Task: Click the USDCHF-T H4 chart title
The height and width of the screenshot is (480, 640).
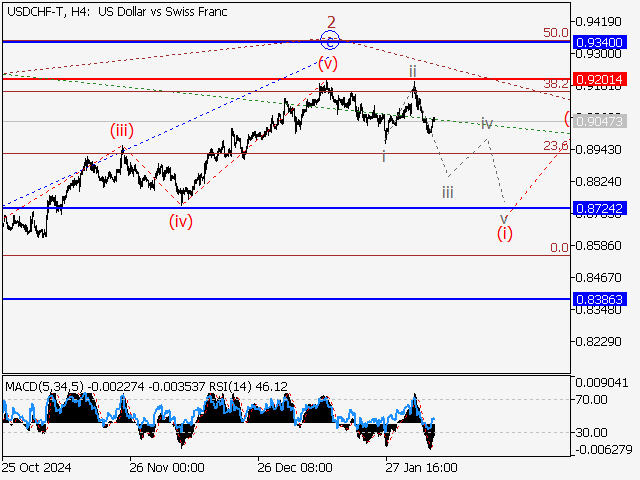Action: click(116, 11)
